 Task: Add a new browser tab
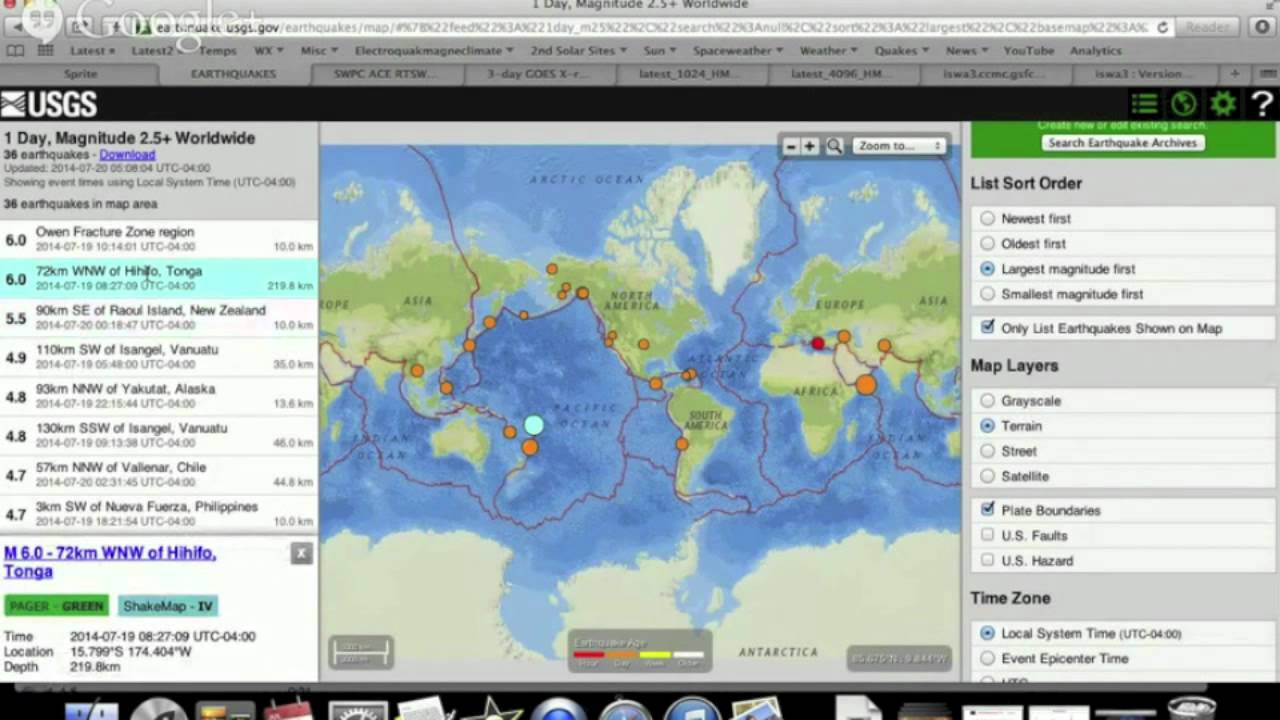point(1235,74)
